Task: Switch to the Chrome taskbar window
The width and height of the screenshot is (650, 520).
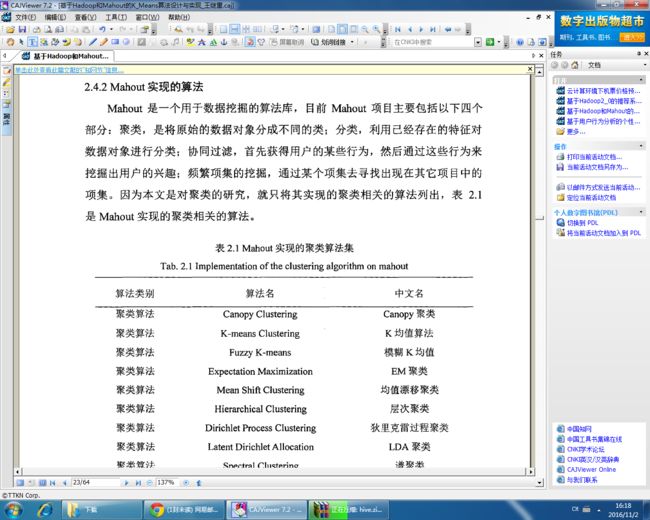Action: tap(184, 510)
